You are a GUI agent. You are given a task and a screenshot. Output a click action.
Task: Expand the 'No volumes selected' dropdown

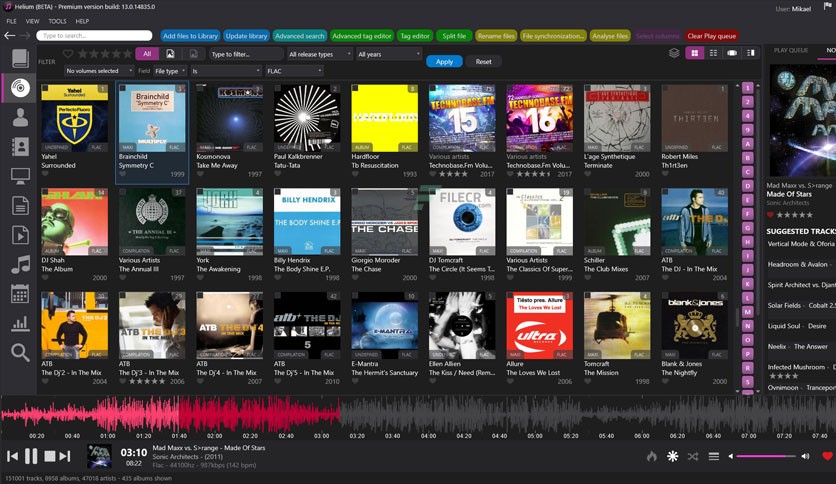(x=98, y=71)
